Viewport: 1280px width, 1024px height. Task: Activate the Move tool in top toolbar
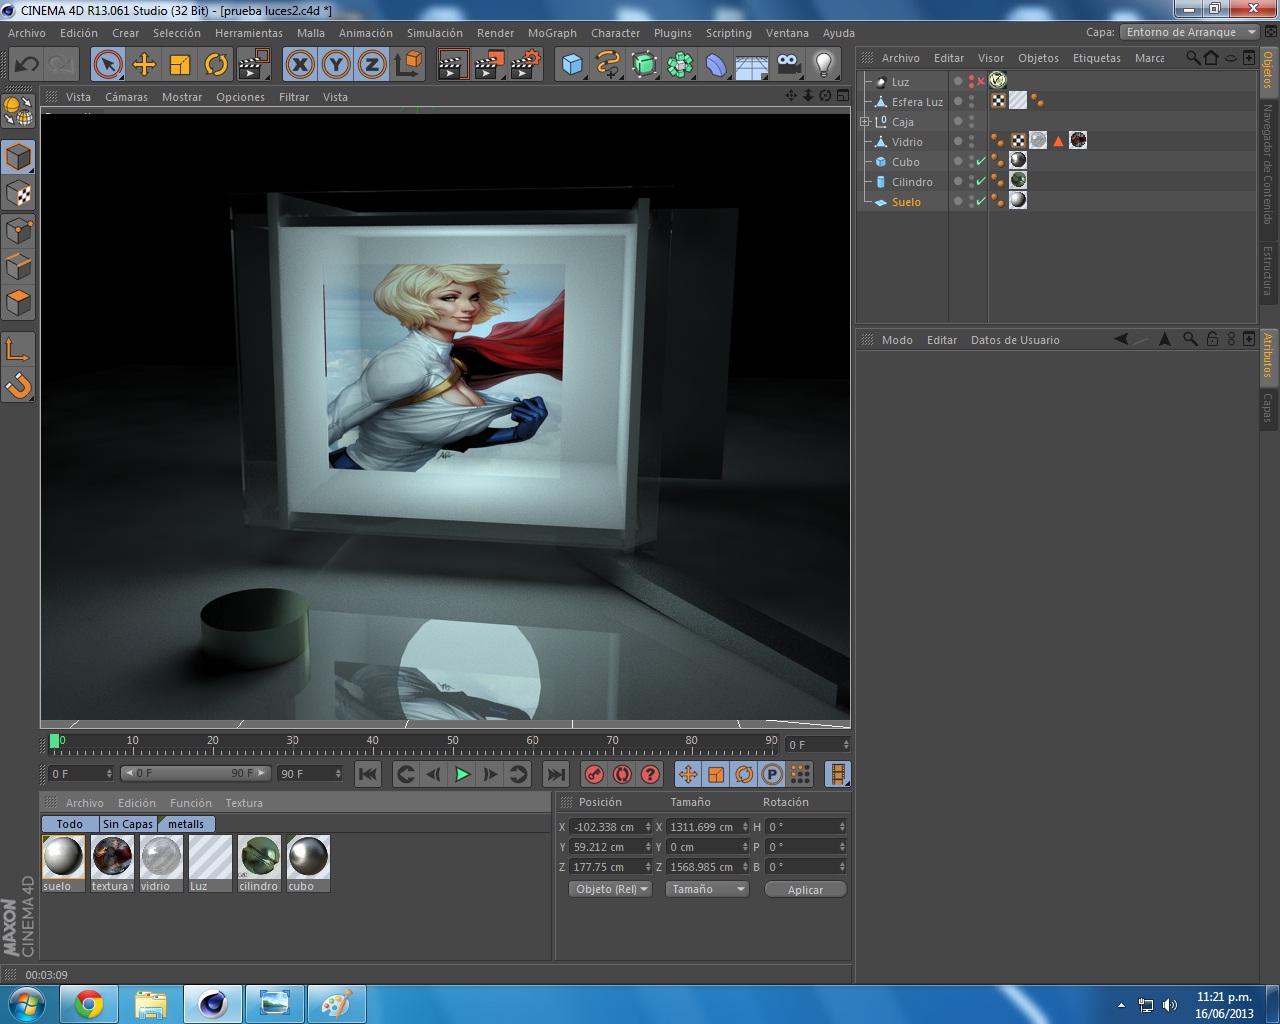(144, 65)
